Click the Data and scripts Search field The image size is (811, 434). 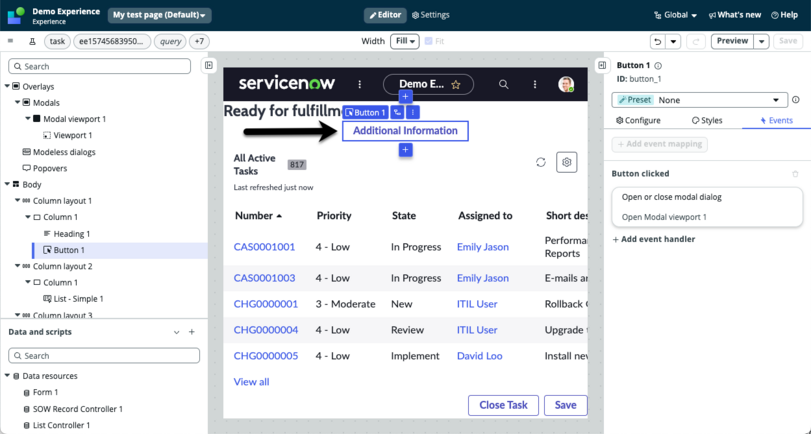(x=104, y=356)
